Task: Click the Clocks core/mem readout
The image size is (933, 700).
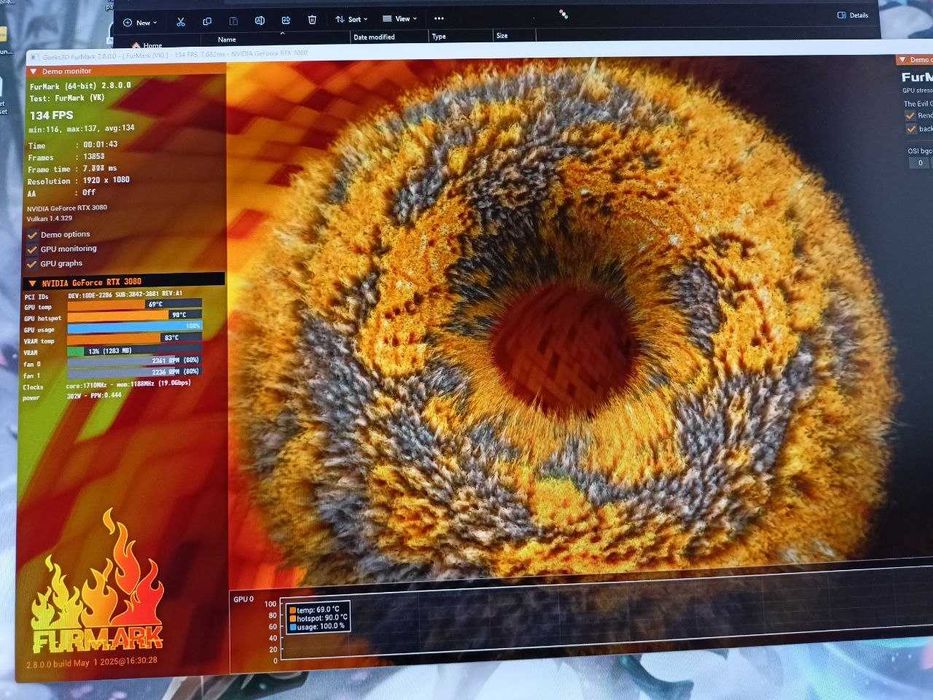Action: pyautogui.click(x=129, y=385)
